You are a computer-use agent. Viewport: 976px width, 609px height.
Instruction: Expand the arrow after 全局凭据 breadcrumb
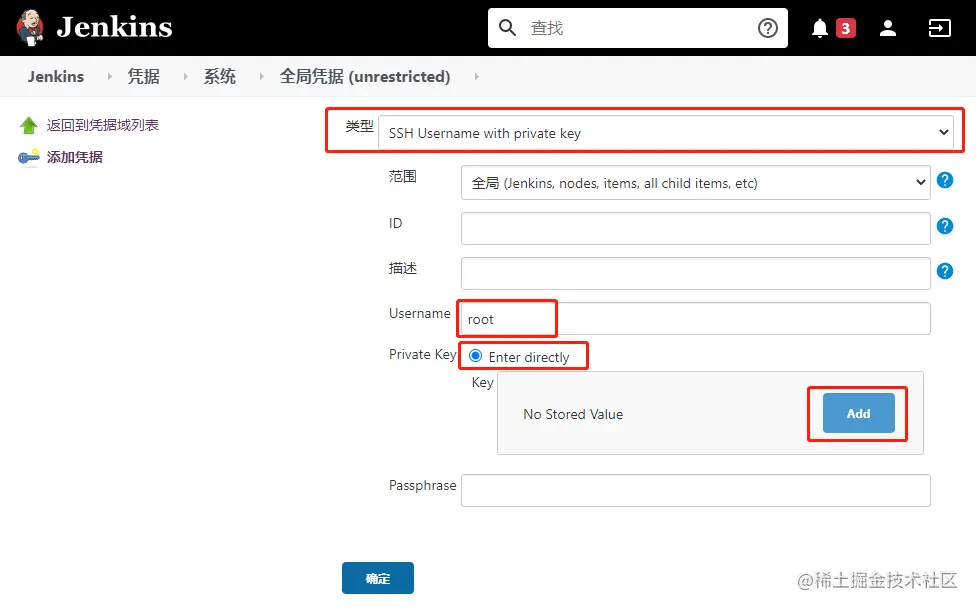click(477, 77)
